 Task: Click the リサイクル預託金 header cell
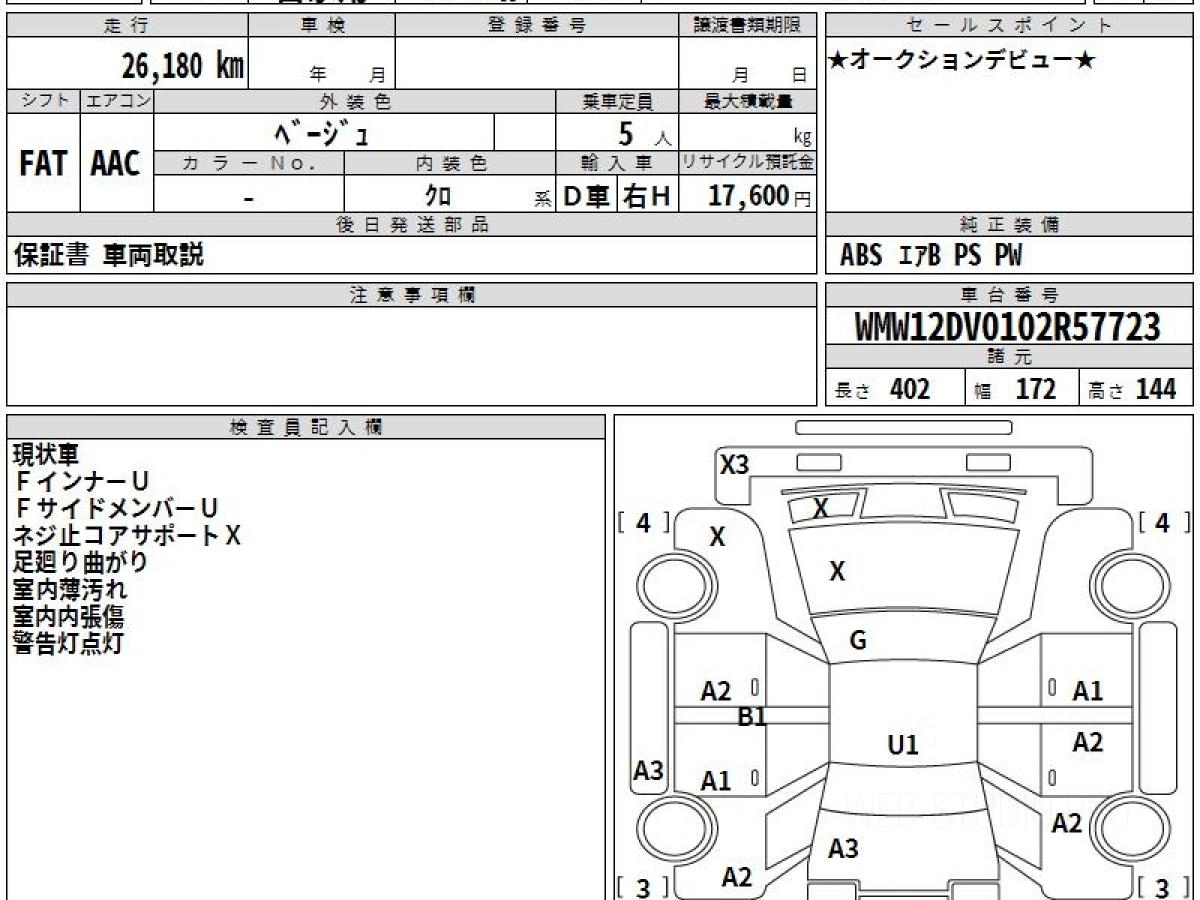click(747, 163)
